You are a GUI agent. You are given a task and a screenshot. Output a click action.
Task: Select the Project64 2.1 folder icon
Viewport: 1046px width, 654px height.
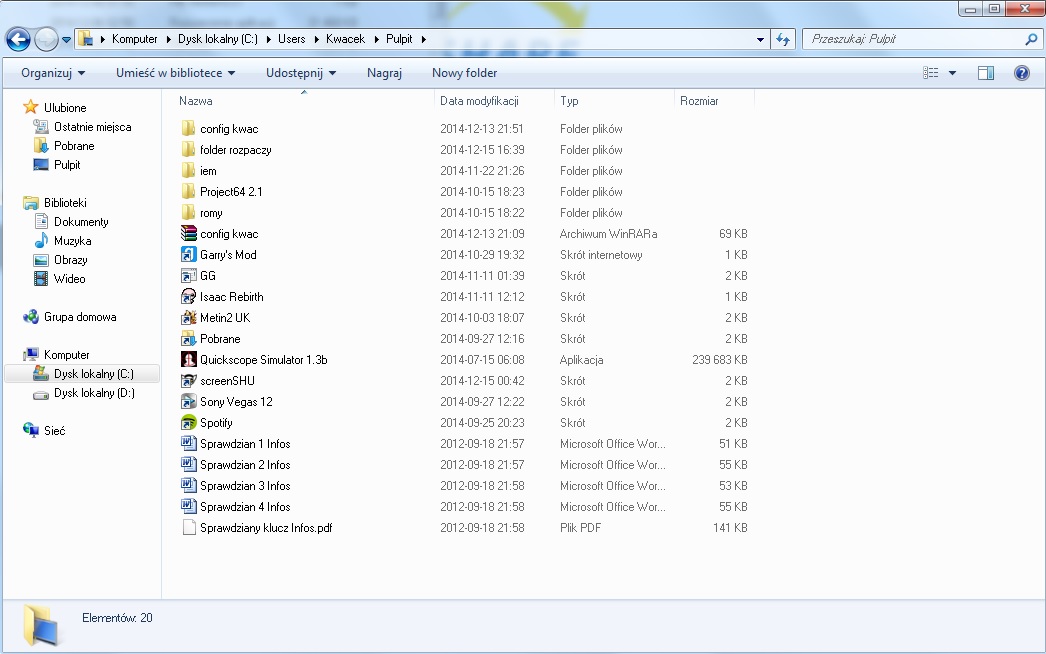click(x=189, y=191)
